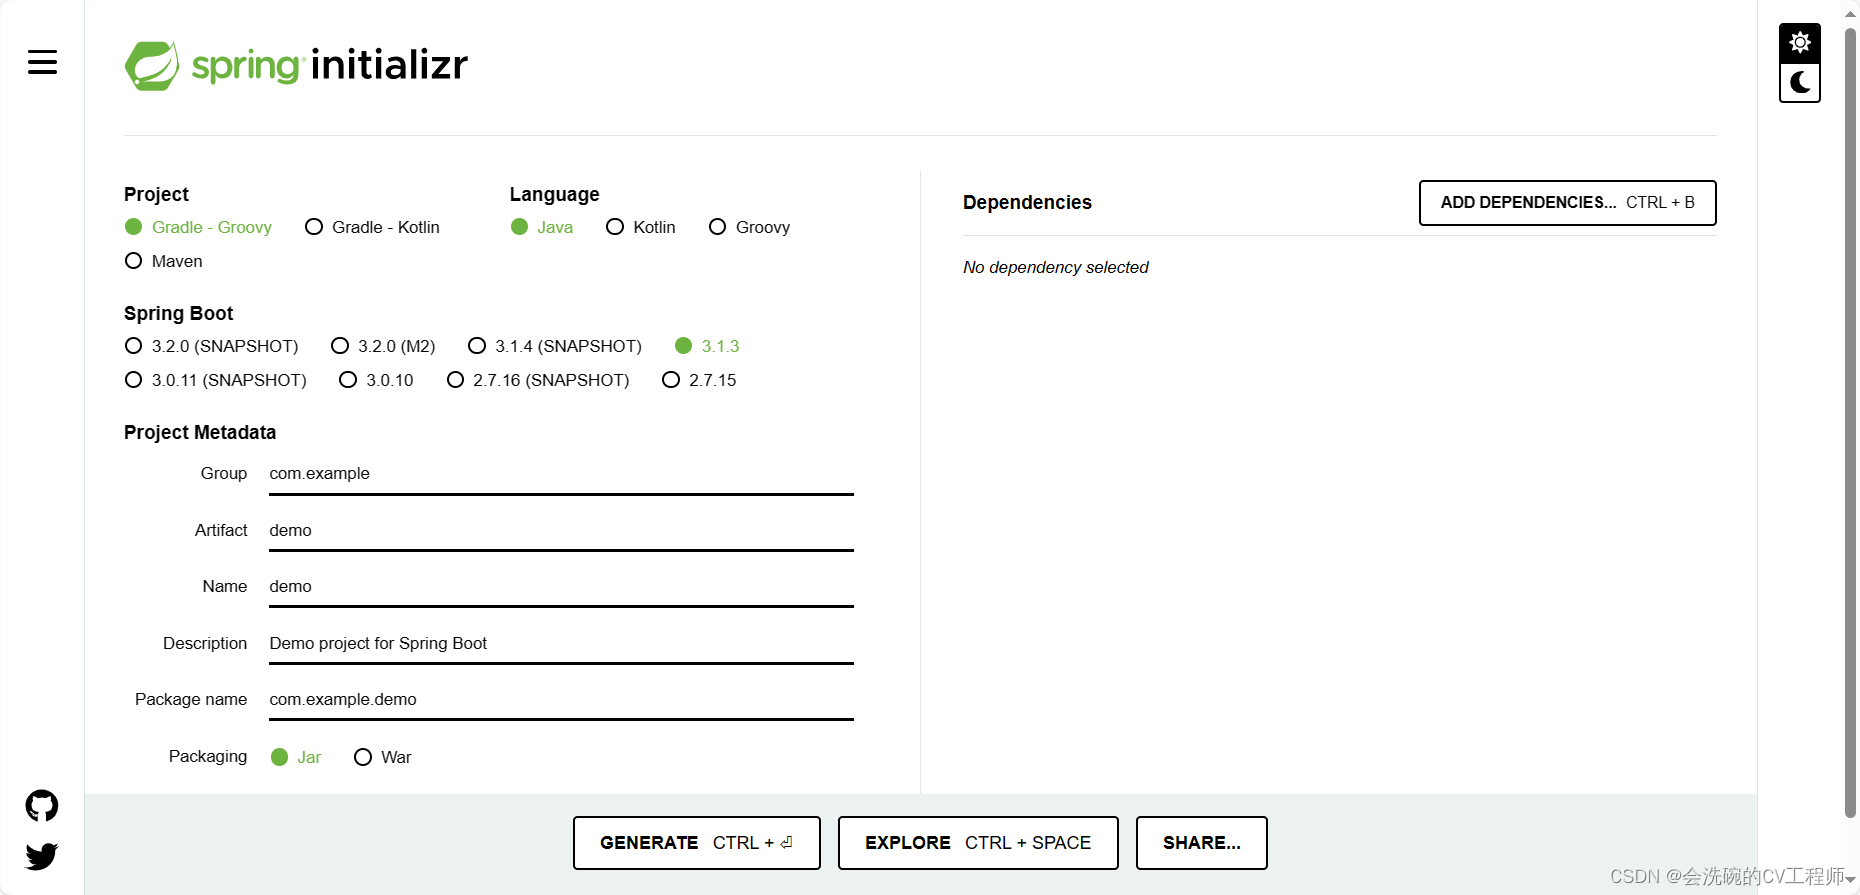
Task: Click the Dependencies heading
Action: coord(1027,202)
